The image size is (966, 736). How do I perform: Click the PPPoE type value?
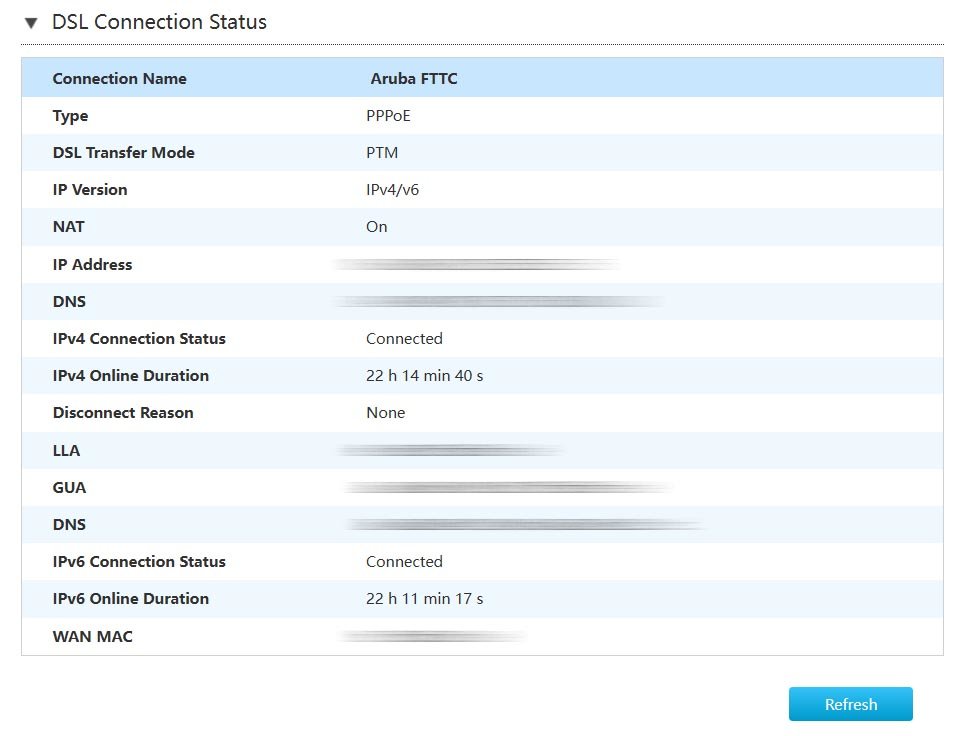click(x=388, y=116)
